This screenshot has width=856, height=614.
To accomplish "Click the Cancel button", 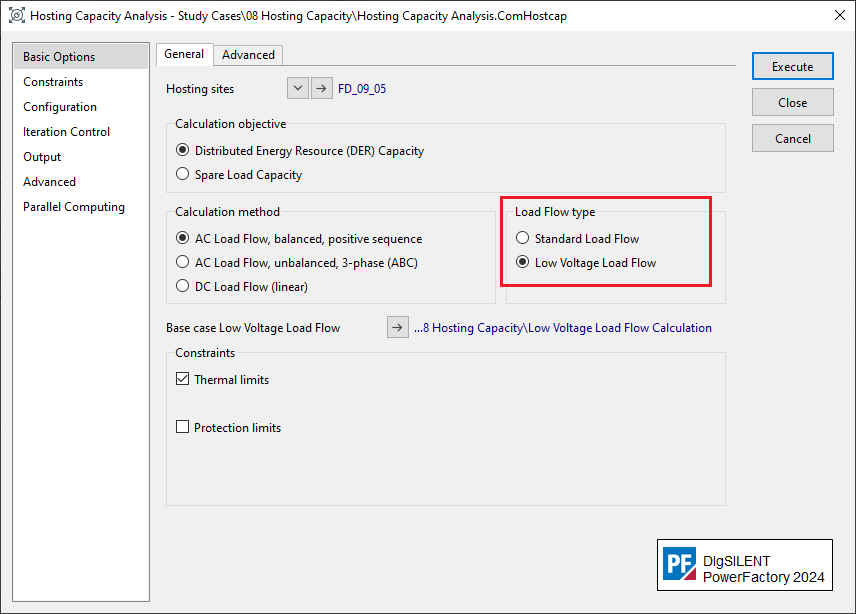I will pos(793,139).
